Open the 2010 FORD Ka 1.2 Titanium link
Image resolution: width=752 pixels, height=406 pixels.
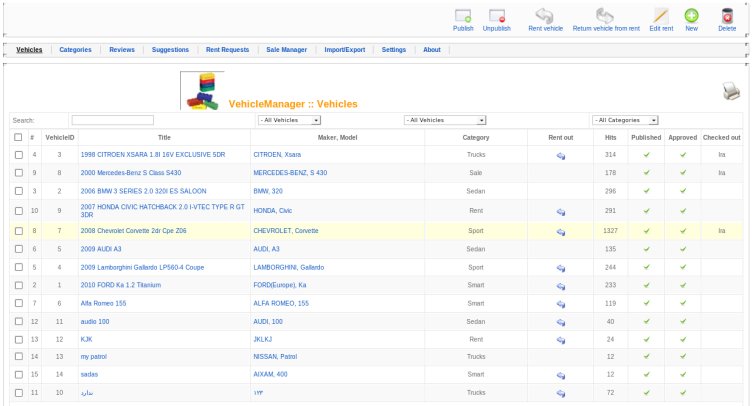tap(120, 285)
